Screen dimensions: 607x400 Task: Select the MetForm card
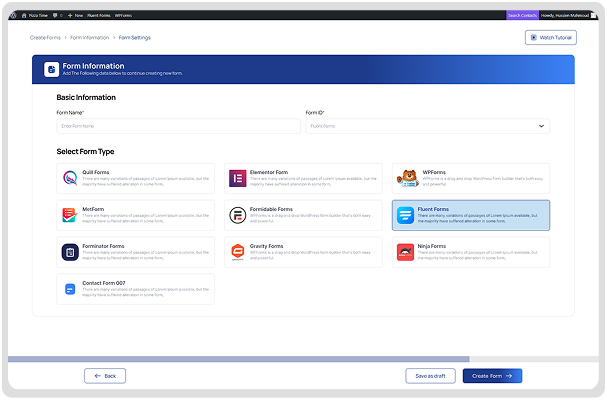coord(135,215)
